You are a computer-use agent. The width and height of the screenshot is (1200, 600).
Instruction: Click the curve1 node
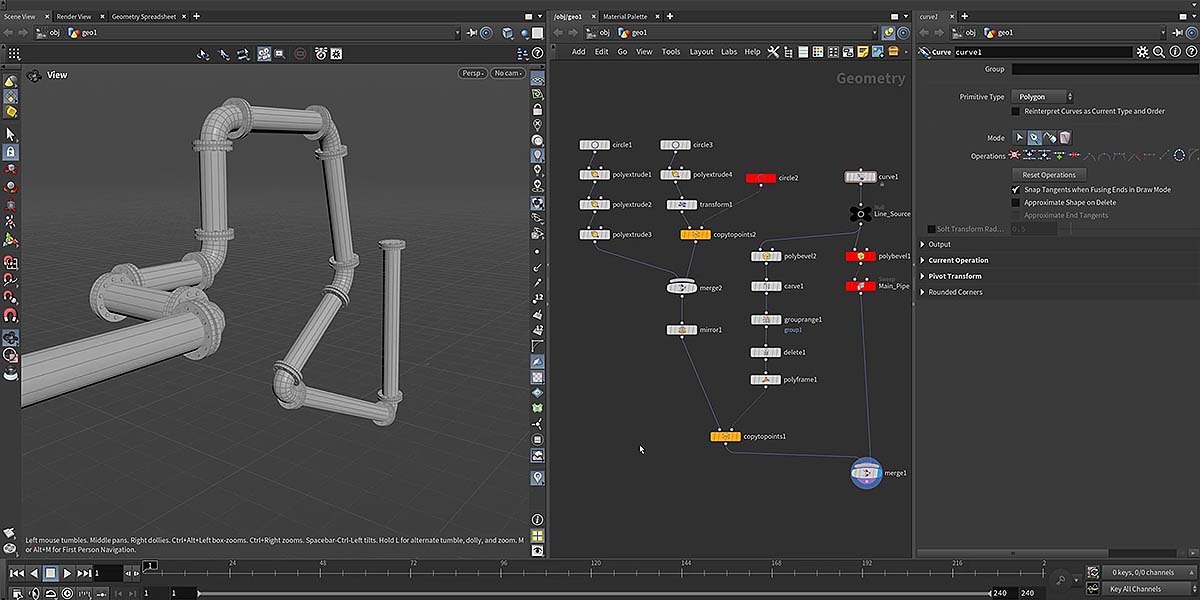point(860,177)
